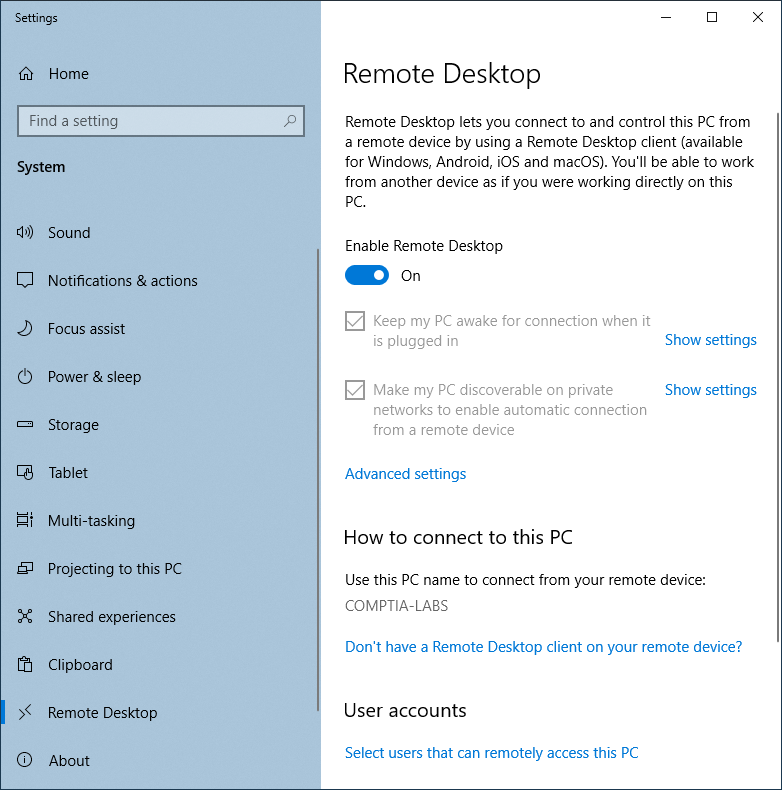Open the Power & sleep icon
This screenshot has width=782, height=790.
(x=25, y=376)
